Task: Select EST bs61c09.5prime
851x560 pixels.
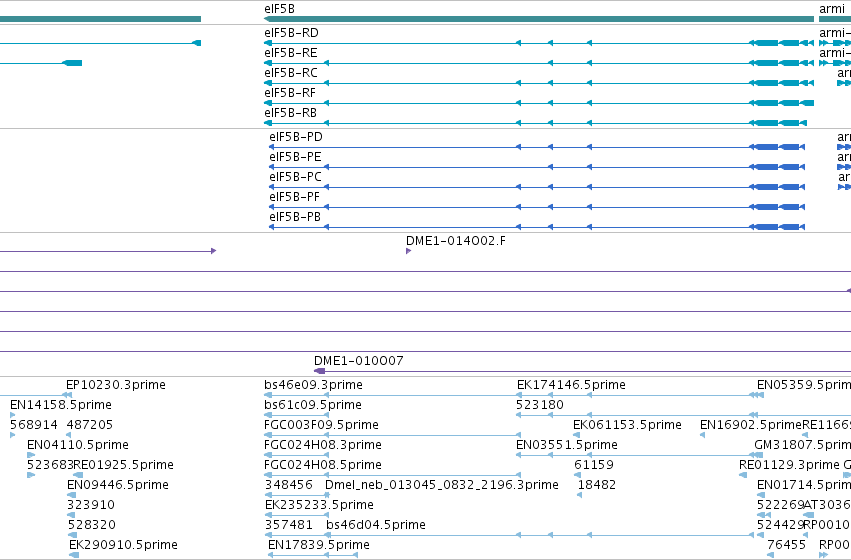Action: 313,405
